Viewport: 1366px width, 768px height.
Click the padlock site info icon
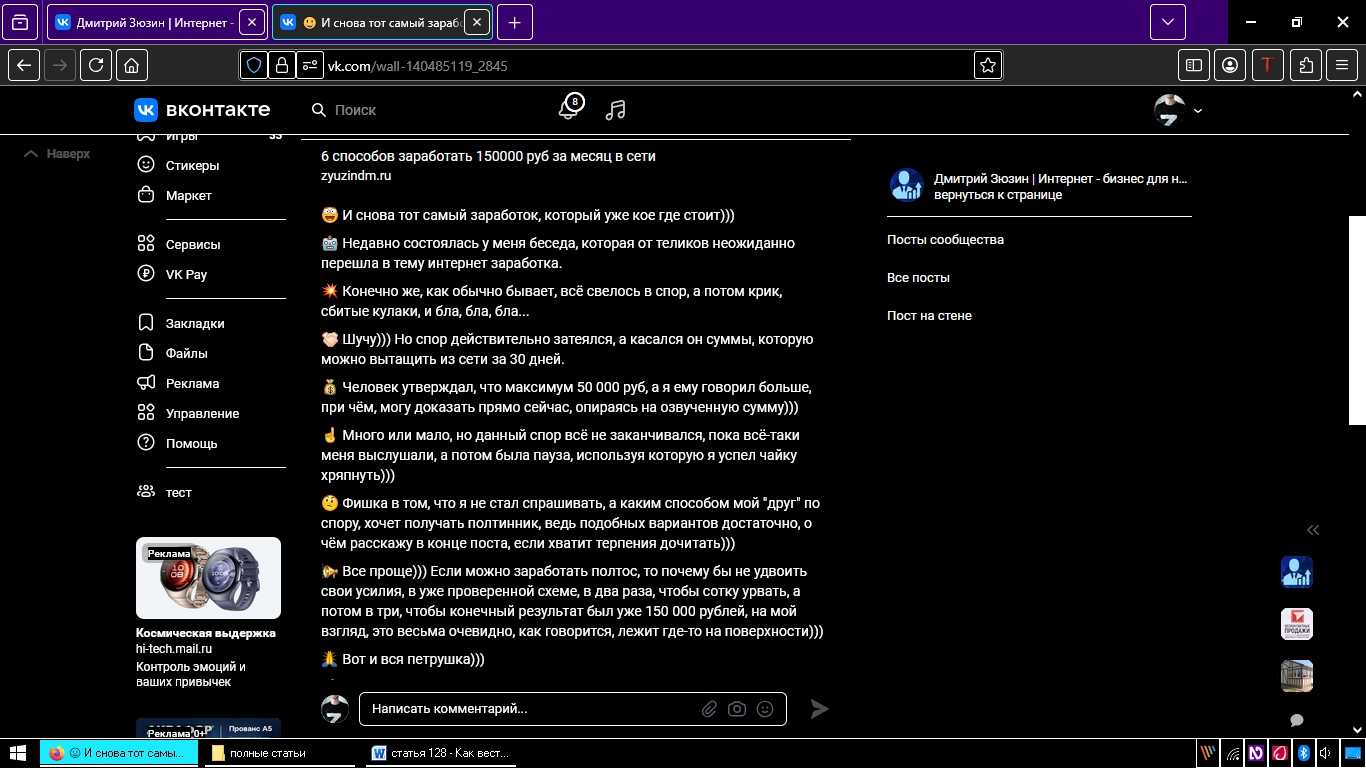(x=282, y=65)
